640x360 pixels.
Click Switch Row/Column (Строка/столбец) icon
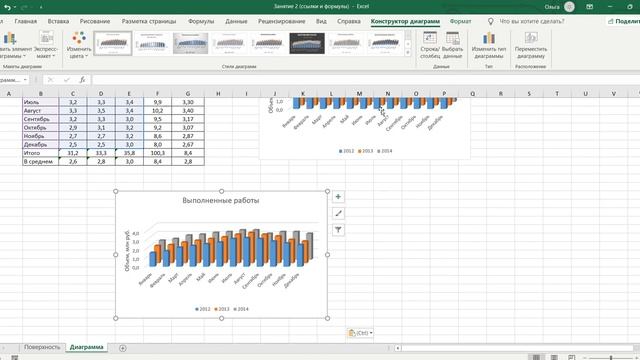pos(430,45)
